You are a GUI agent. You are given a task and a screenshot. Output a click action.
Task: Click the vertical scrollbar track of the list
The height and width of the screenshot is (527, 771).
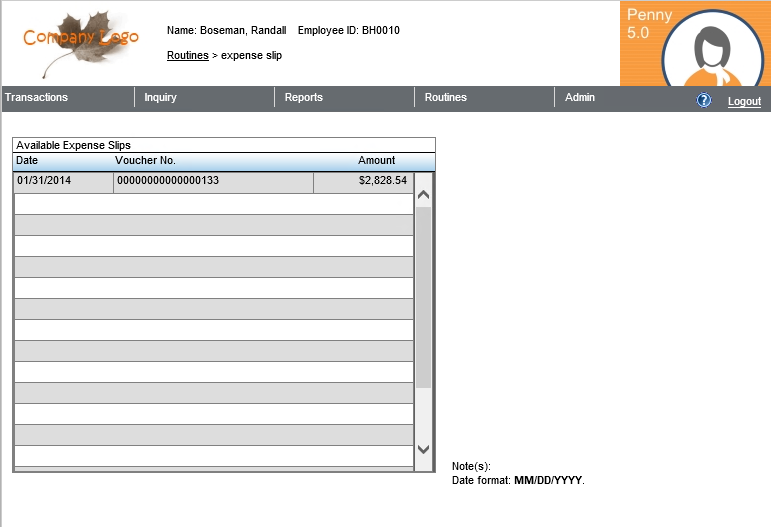click(x=423, y=300)
